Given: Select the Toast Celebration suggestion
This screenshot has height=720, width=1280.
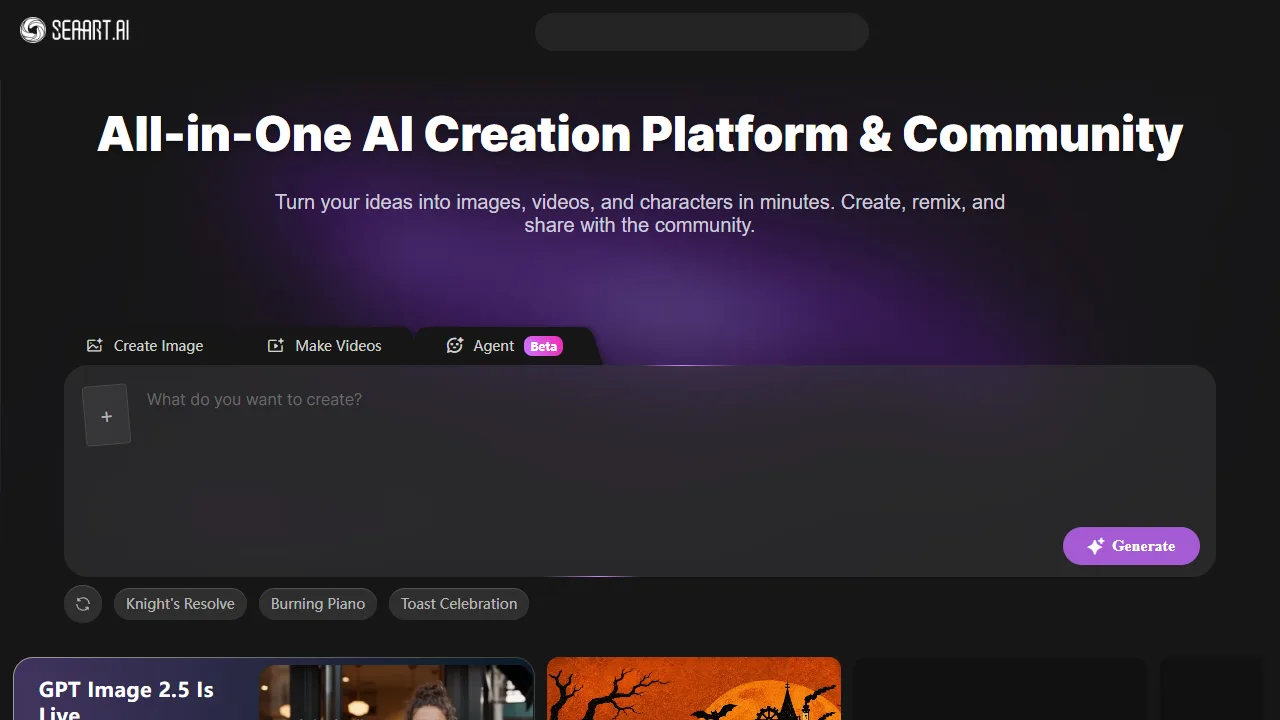Looking at the screenshot, I should coord(459,604).
